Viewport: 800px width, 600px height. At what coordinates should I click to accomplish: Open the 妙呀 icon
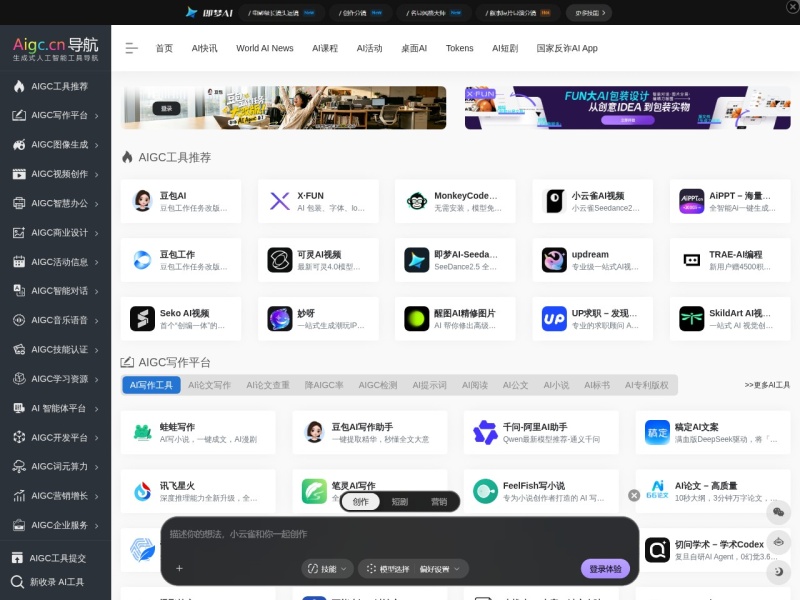tap(280, 318)
